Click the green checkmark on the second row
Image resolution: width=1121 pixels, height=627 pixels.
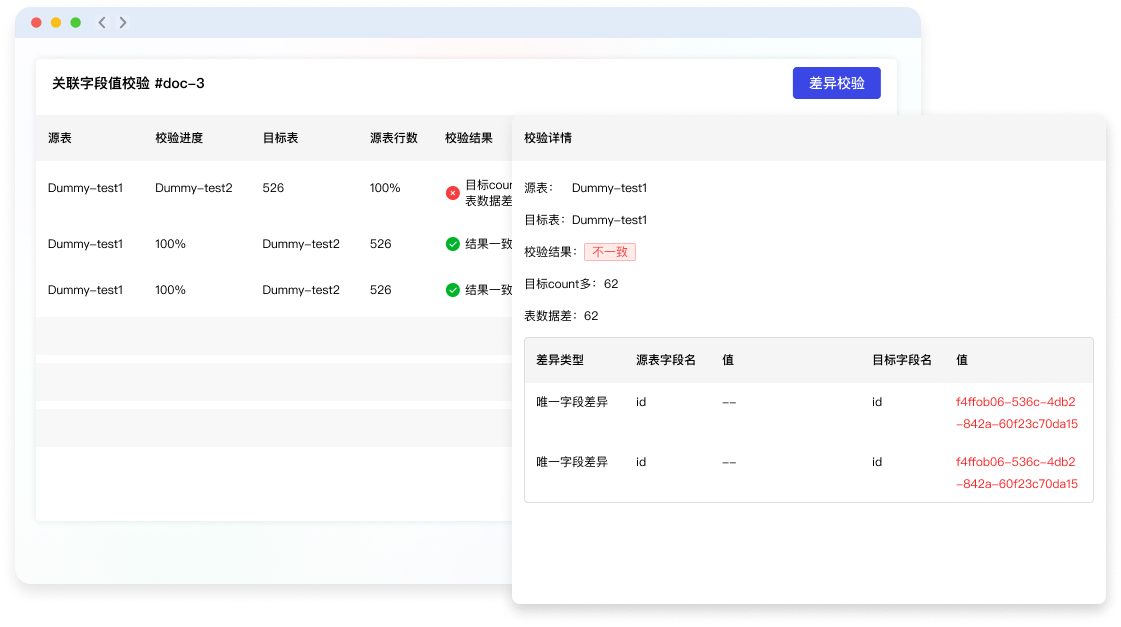[452, 243]
